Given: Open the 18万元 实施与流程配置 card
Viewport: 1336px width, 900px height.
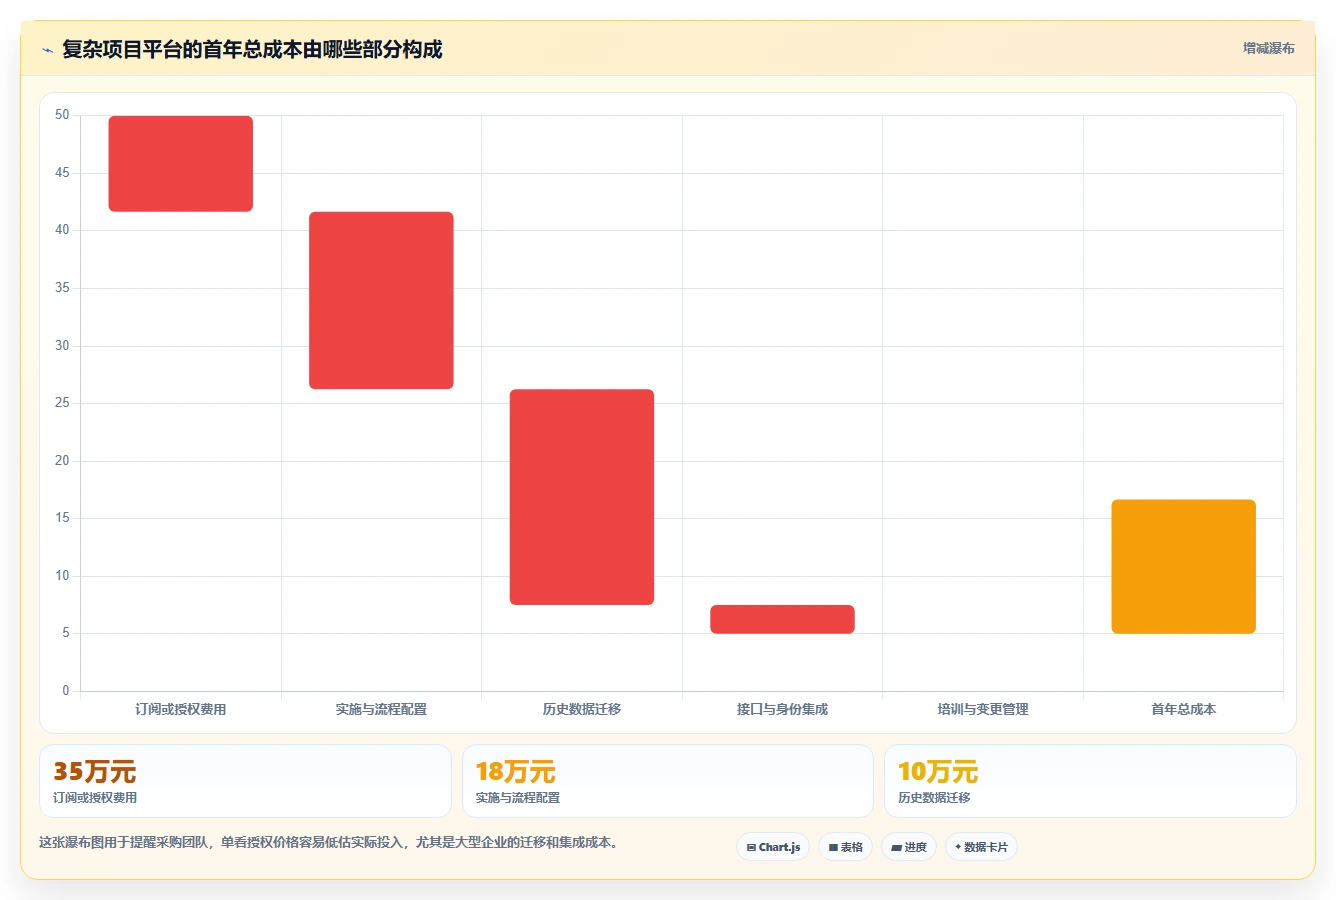Looking at the screenshot, I should [x=667, y=781].
